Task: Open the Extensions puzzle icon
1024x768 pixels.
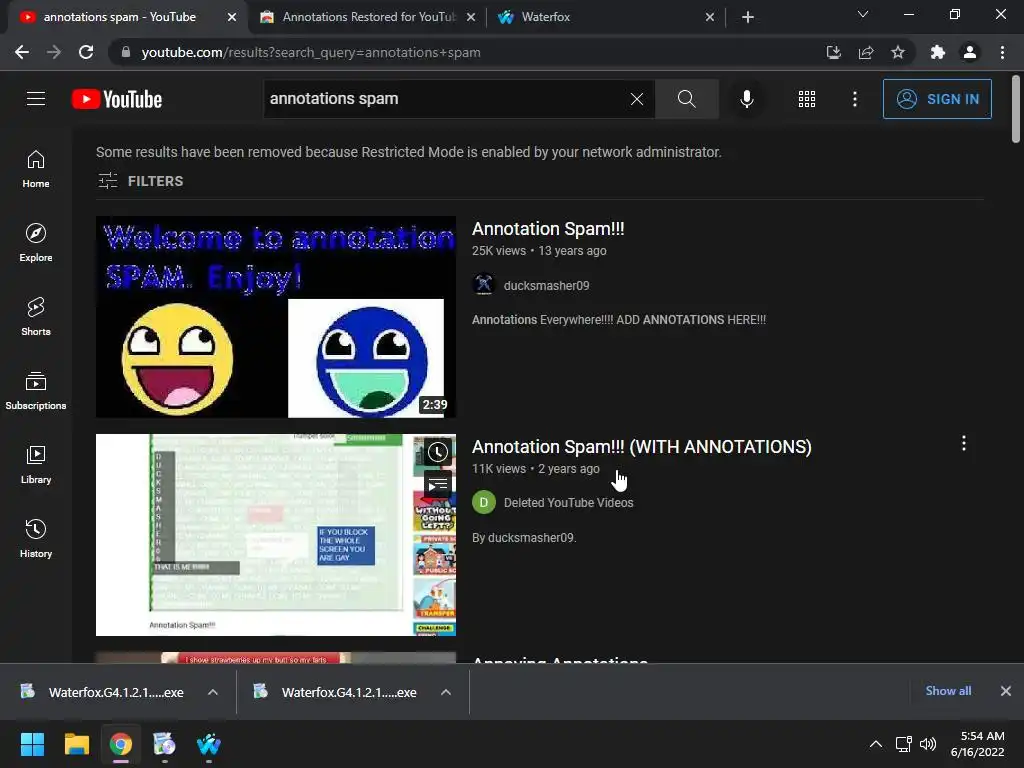Action: (938, 52)
